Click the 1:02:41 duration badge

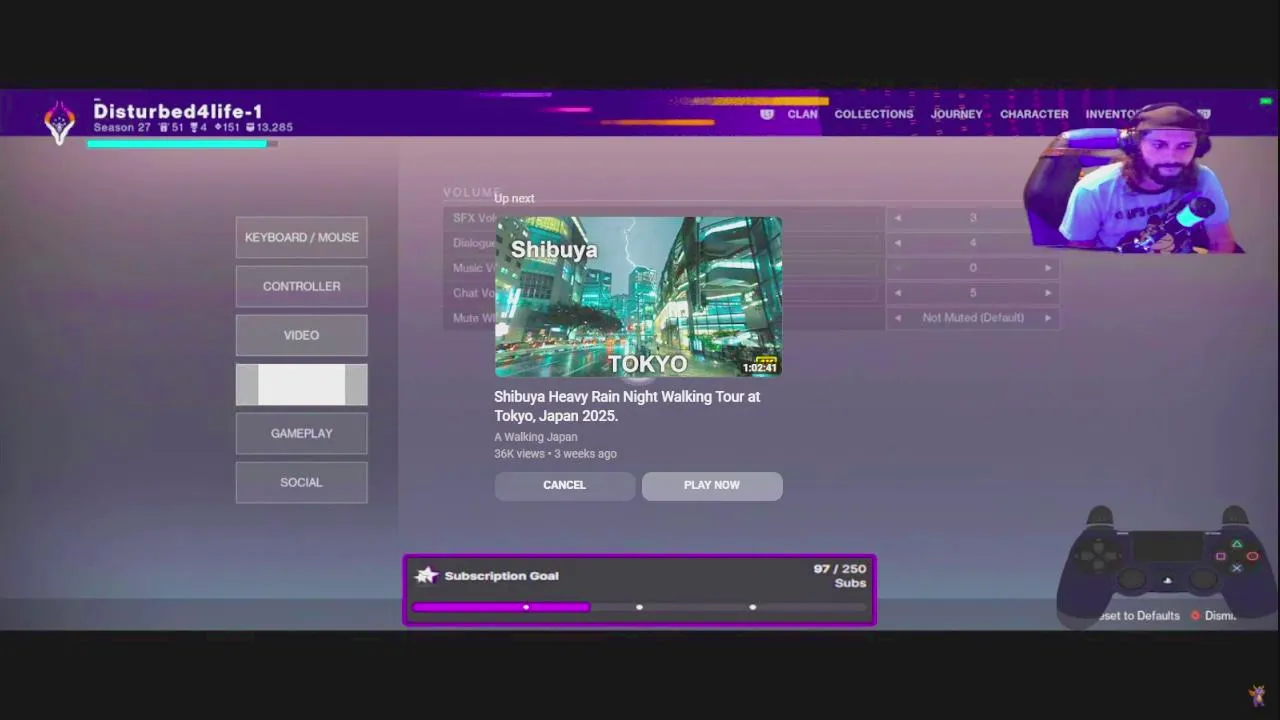(759, 368)
